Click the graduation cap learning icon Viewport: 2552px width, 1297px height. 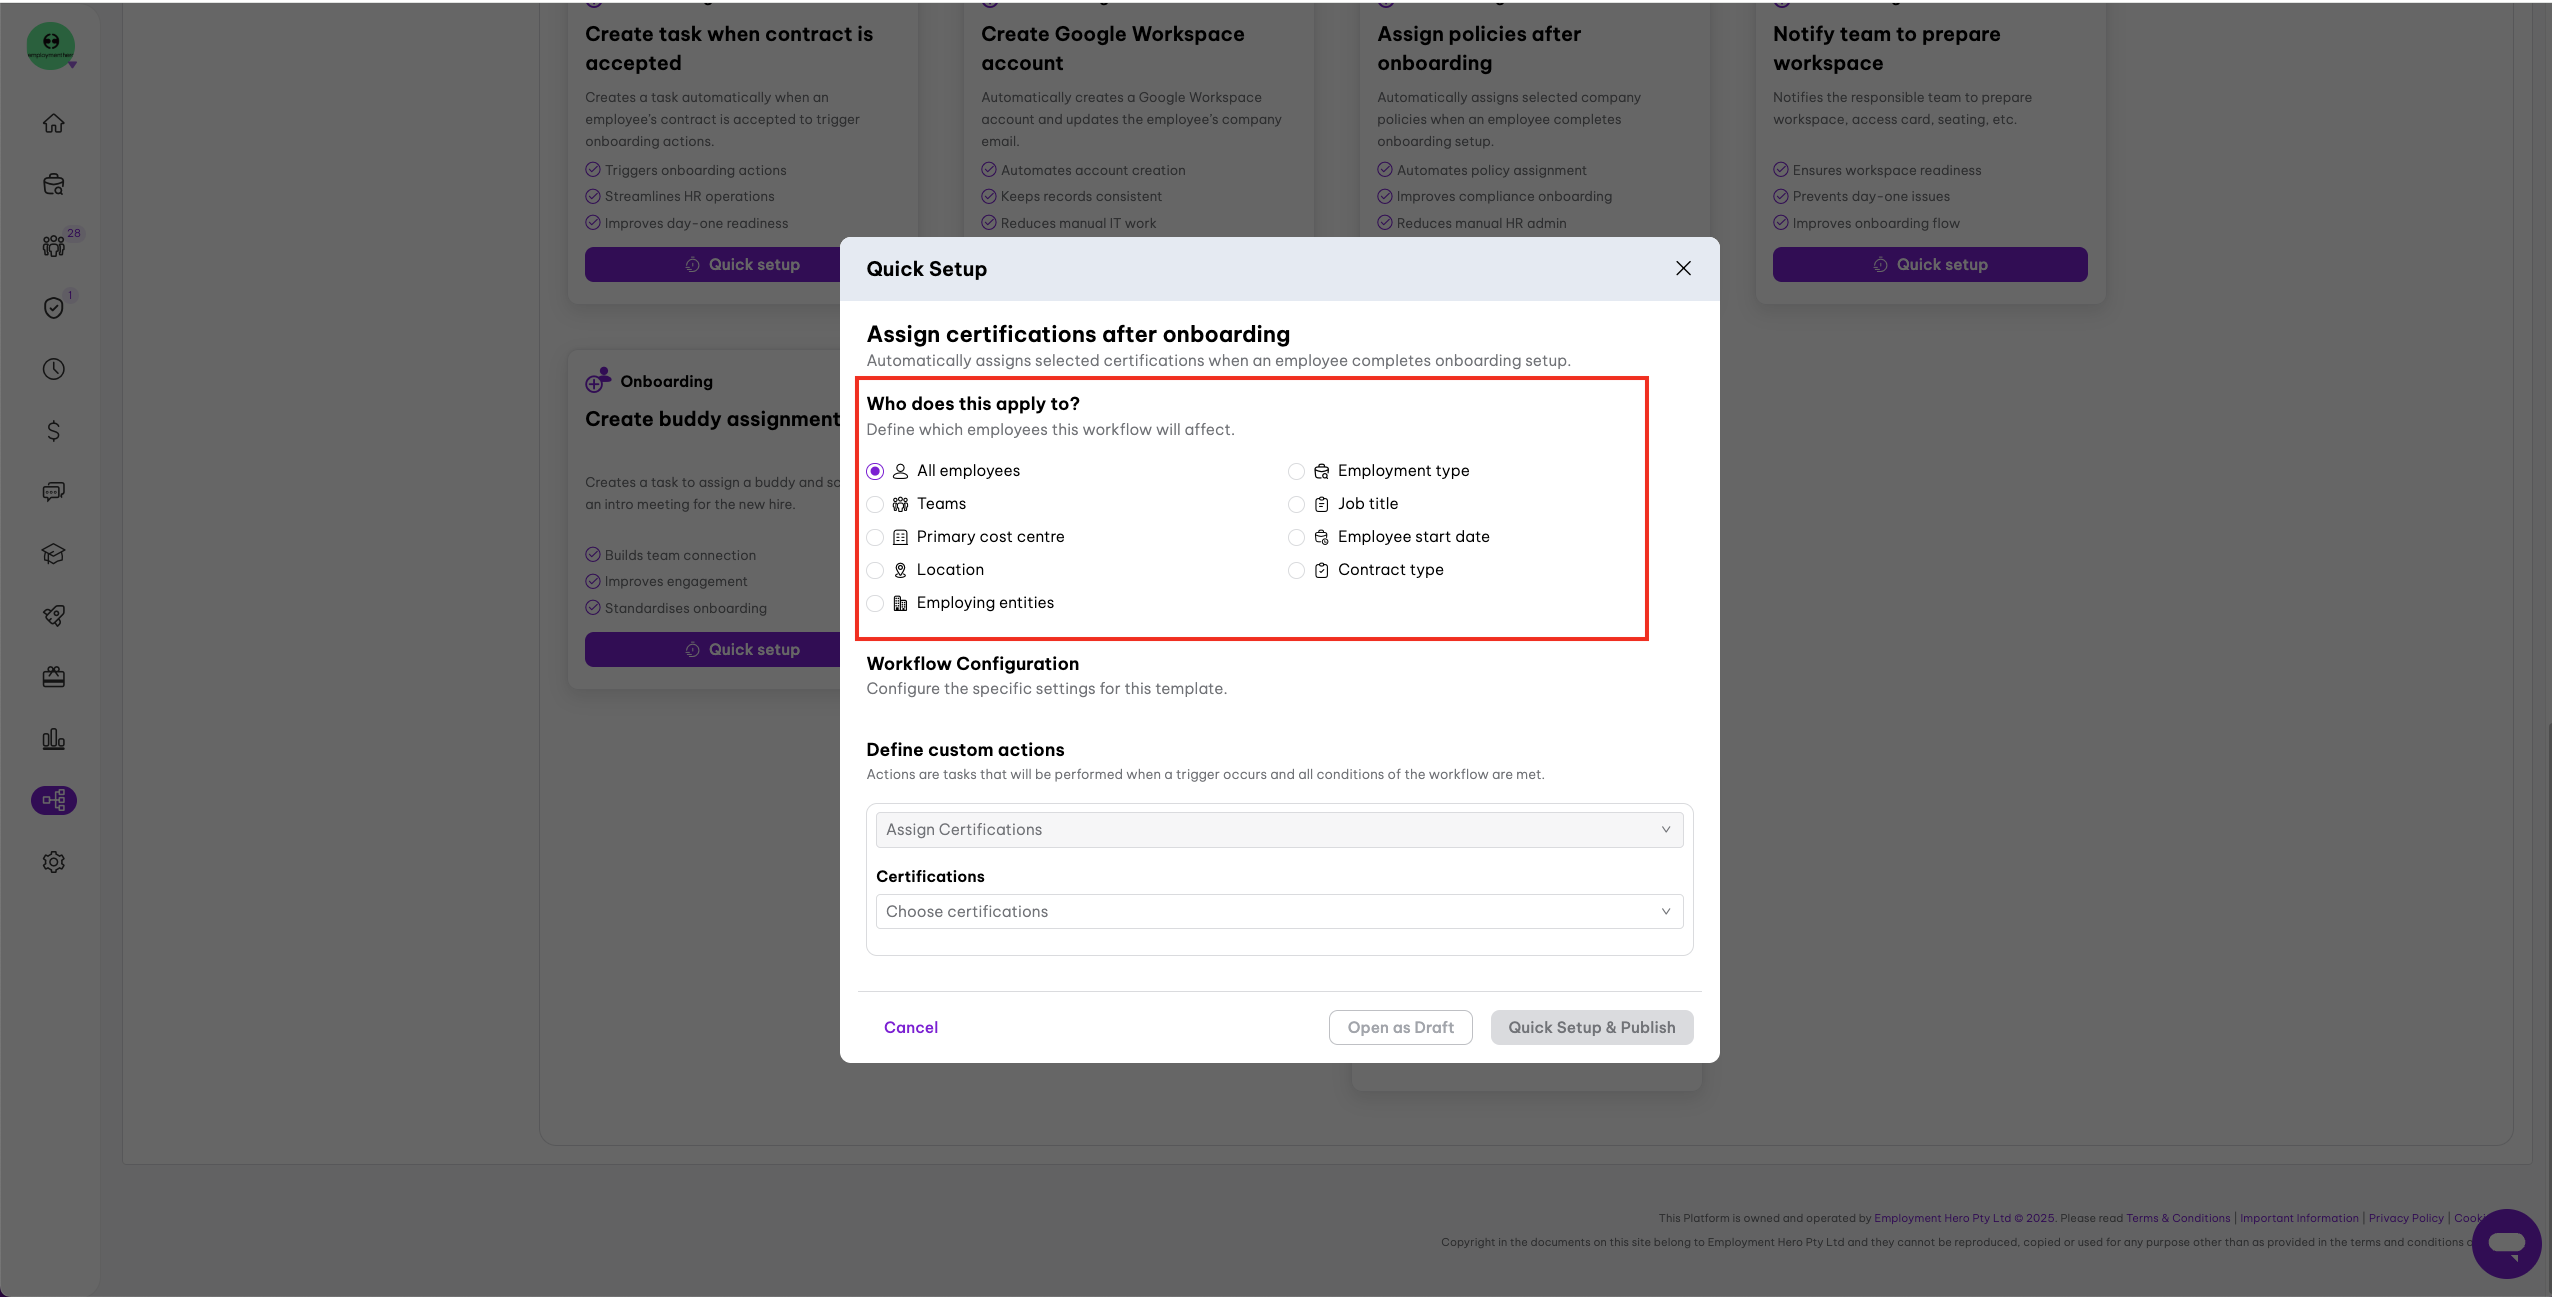point(54,554)
